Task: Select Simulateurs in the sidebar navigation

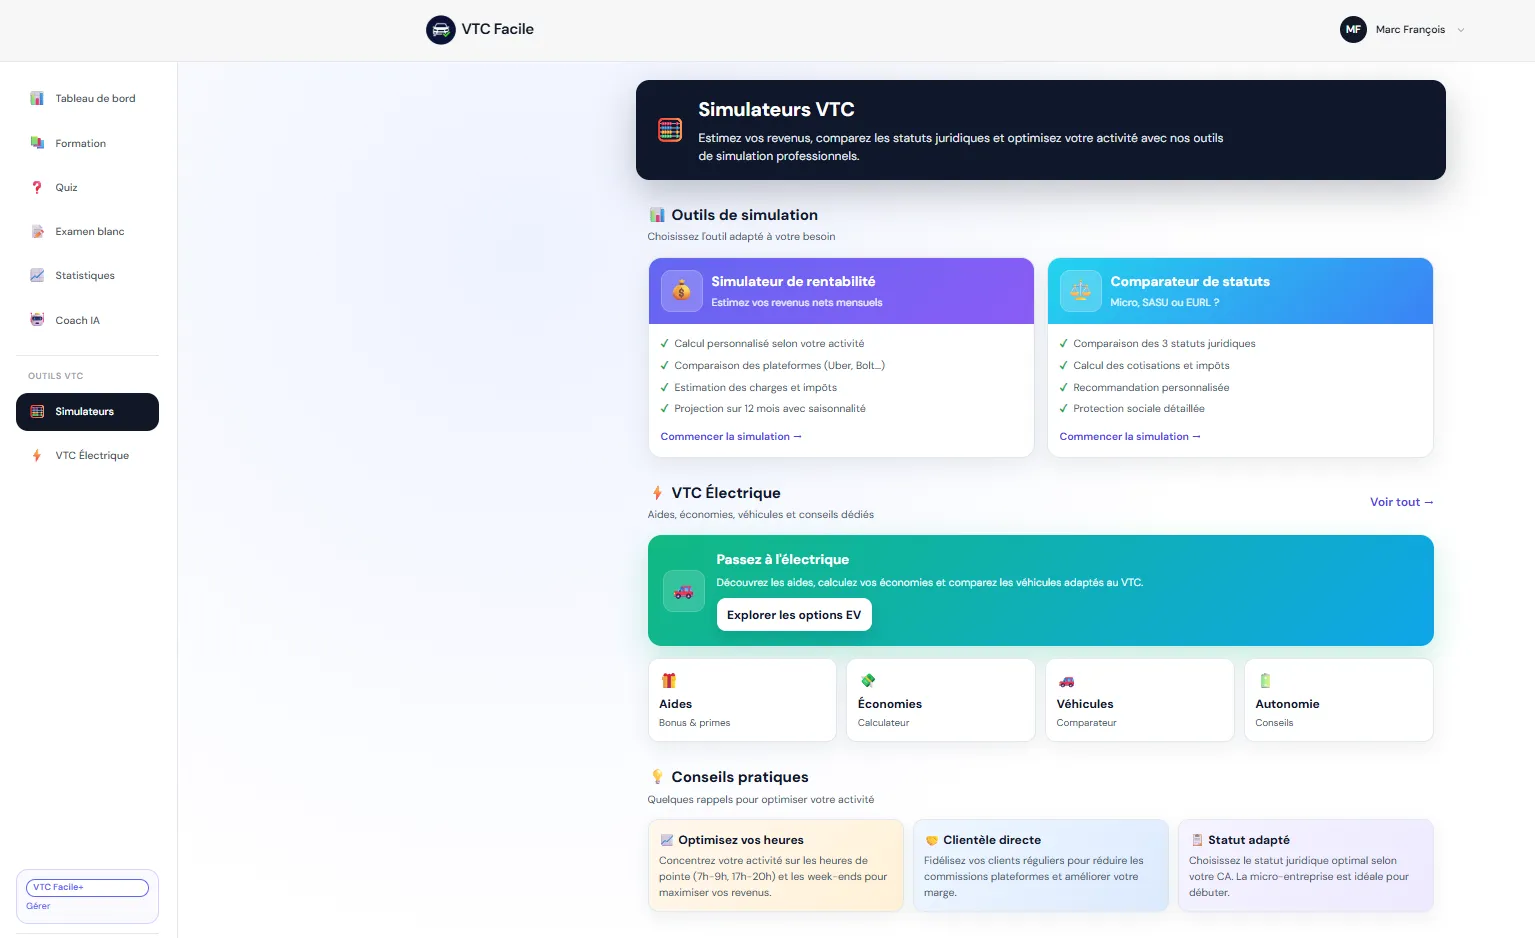Action: coord(87,411)
